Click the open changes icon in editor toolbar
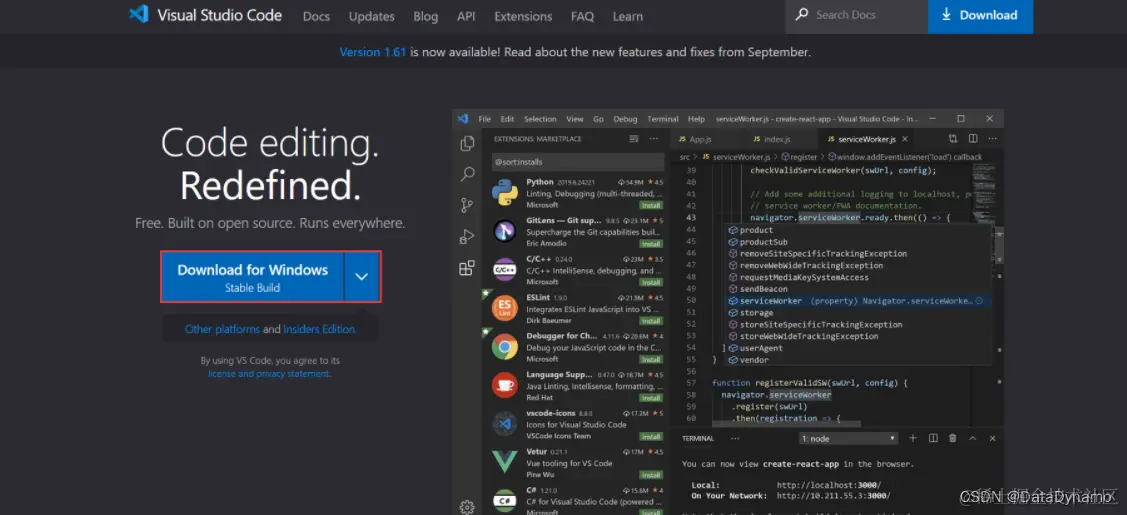Viewport: 1127px width, 515px height. click(x=953, y=139)
